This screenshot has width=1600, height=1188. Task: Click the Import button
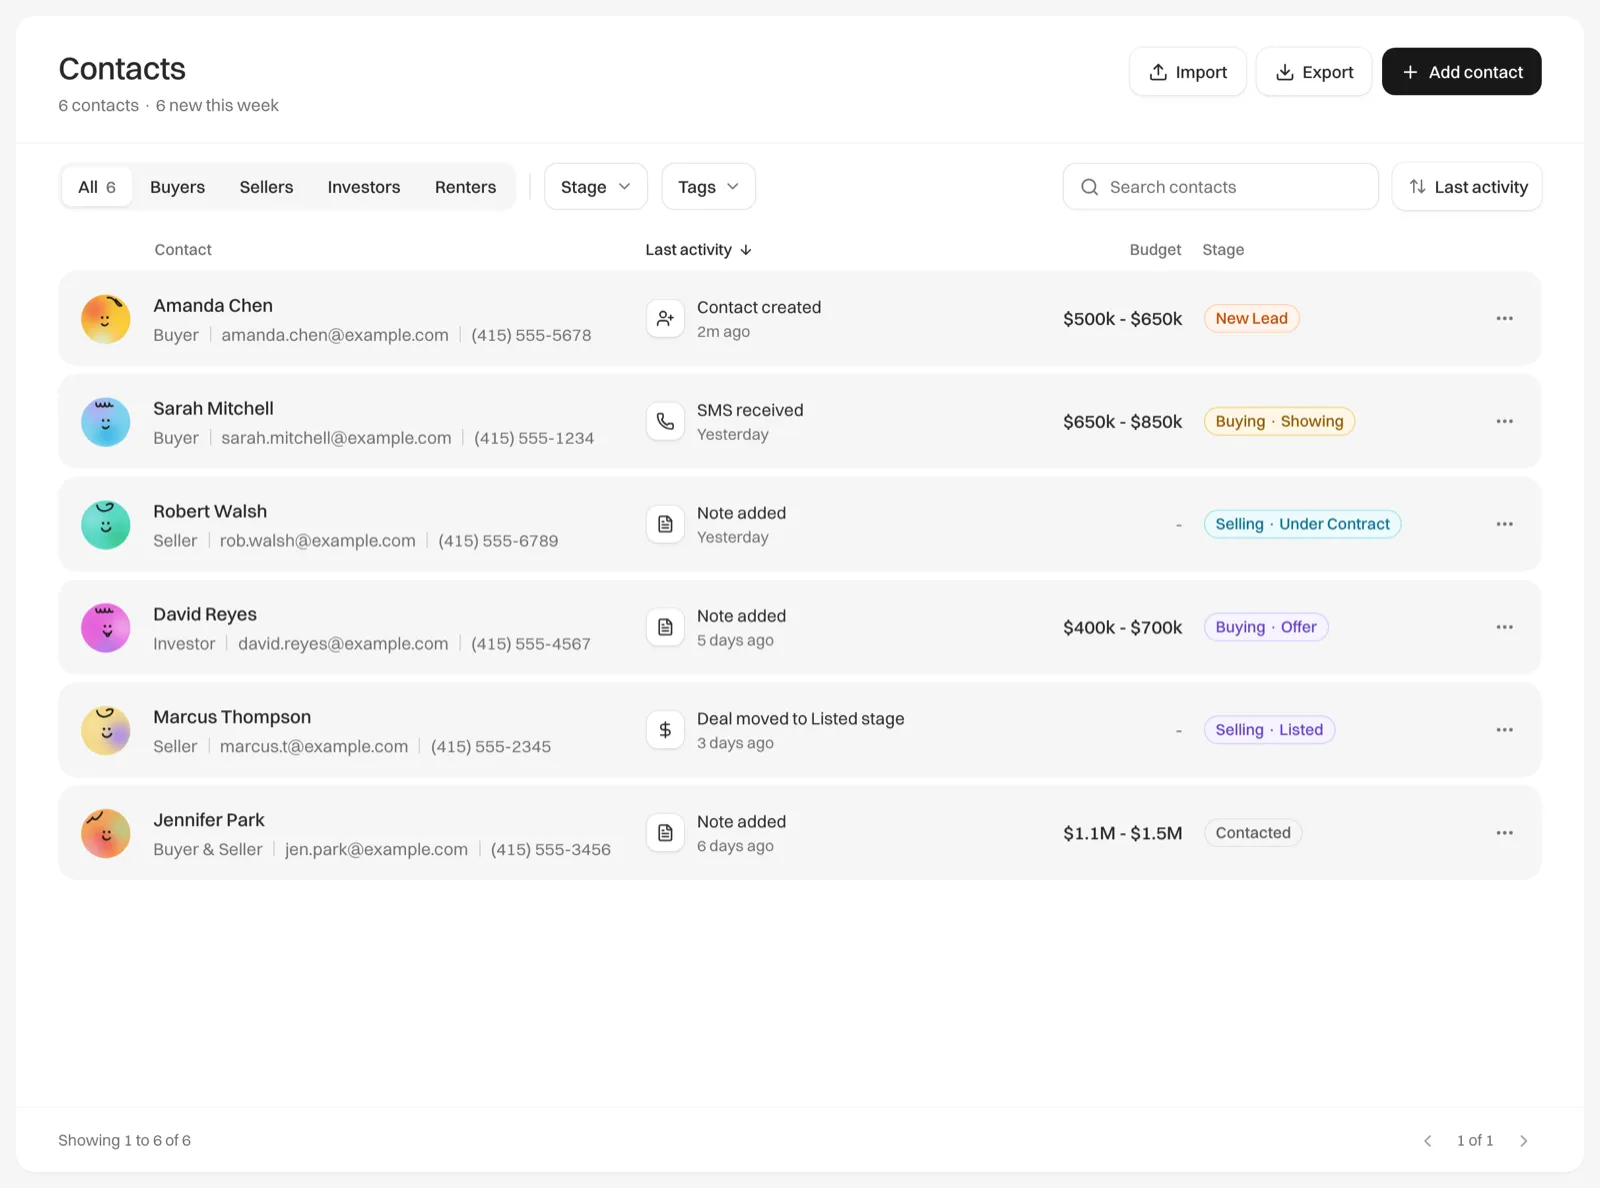(1188, 72)
